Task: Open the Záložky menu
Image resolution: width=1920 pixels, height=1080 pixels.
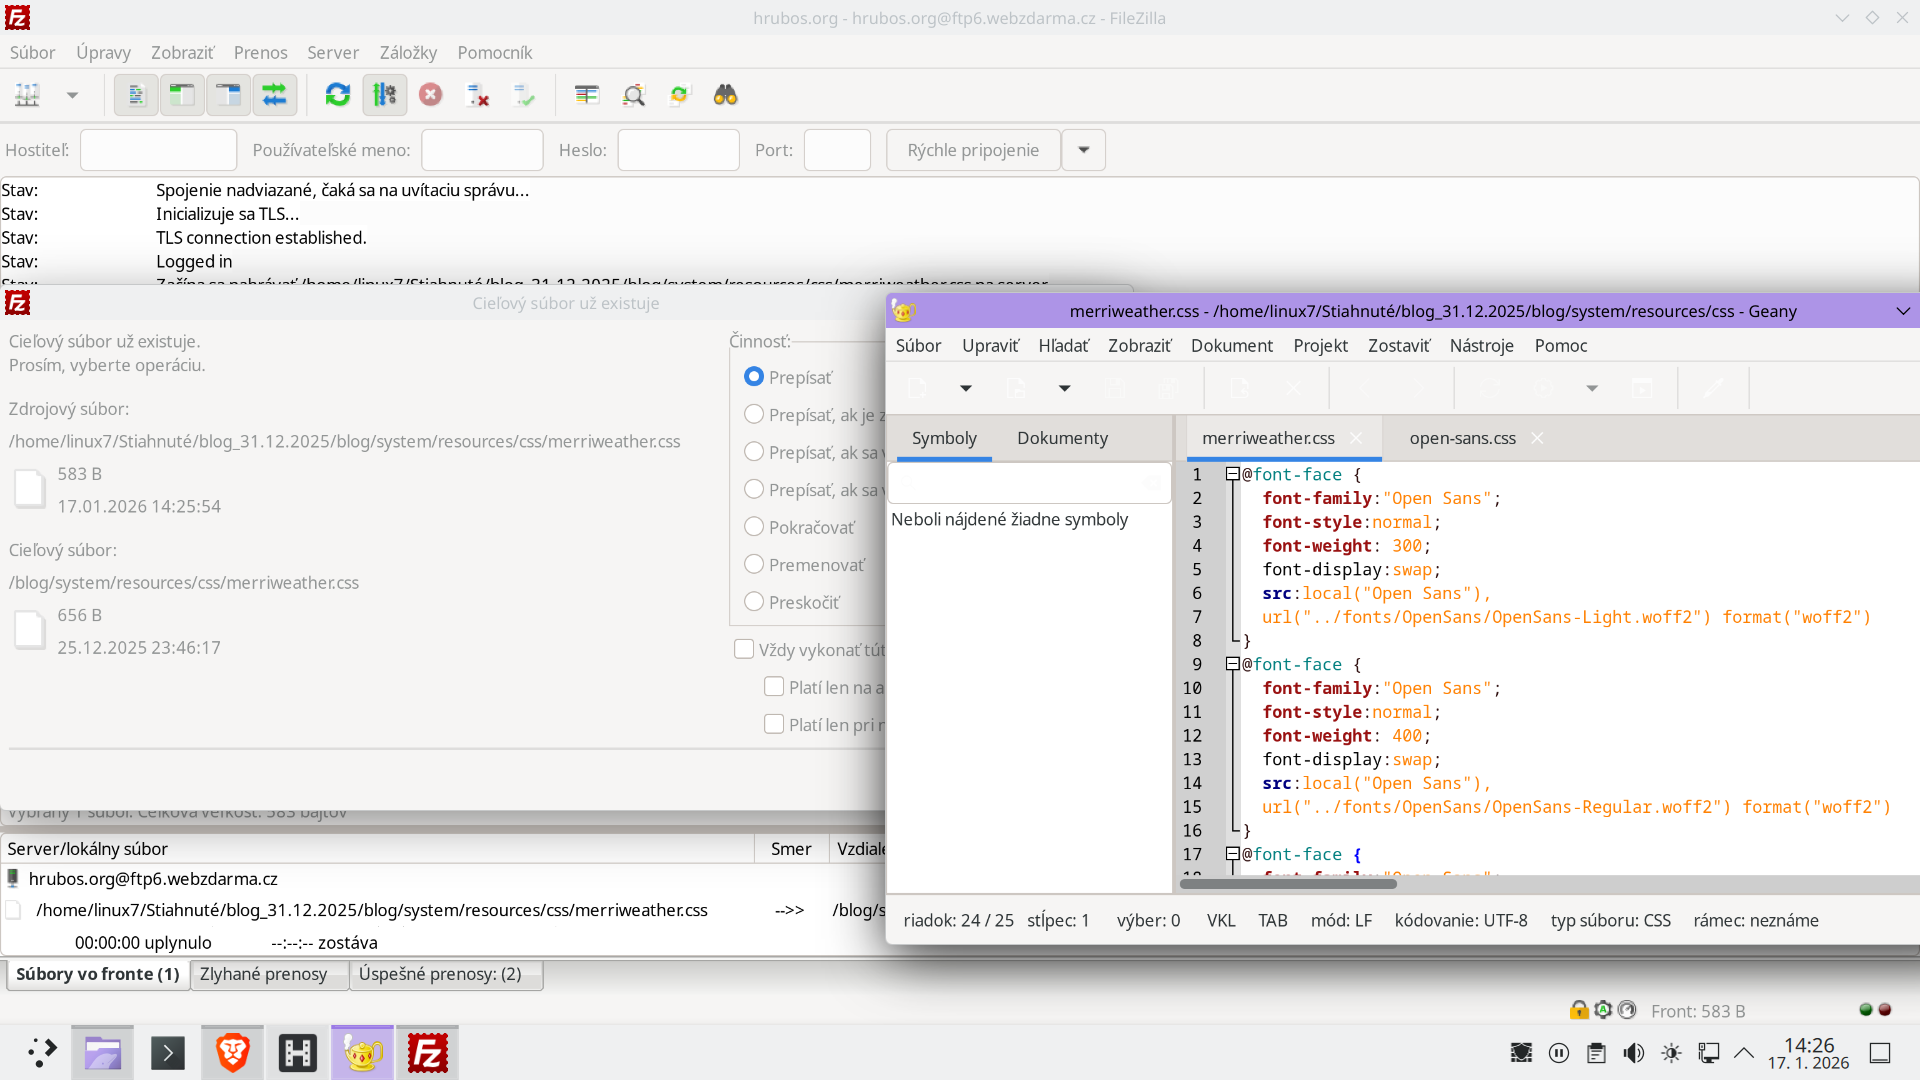Action: pyautogui.click(x=408, y=52)
